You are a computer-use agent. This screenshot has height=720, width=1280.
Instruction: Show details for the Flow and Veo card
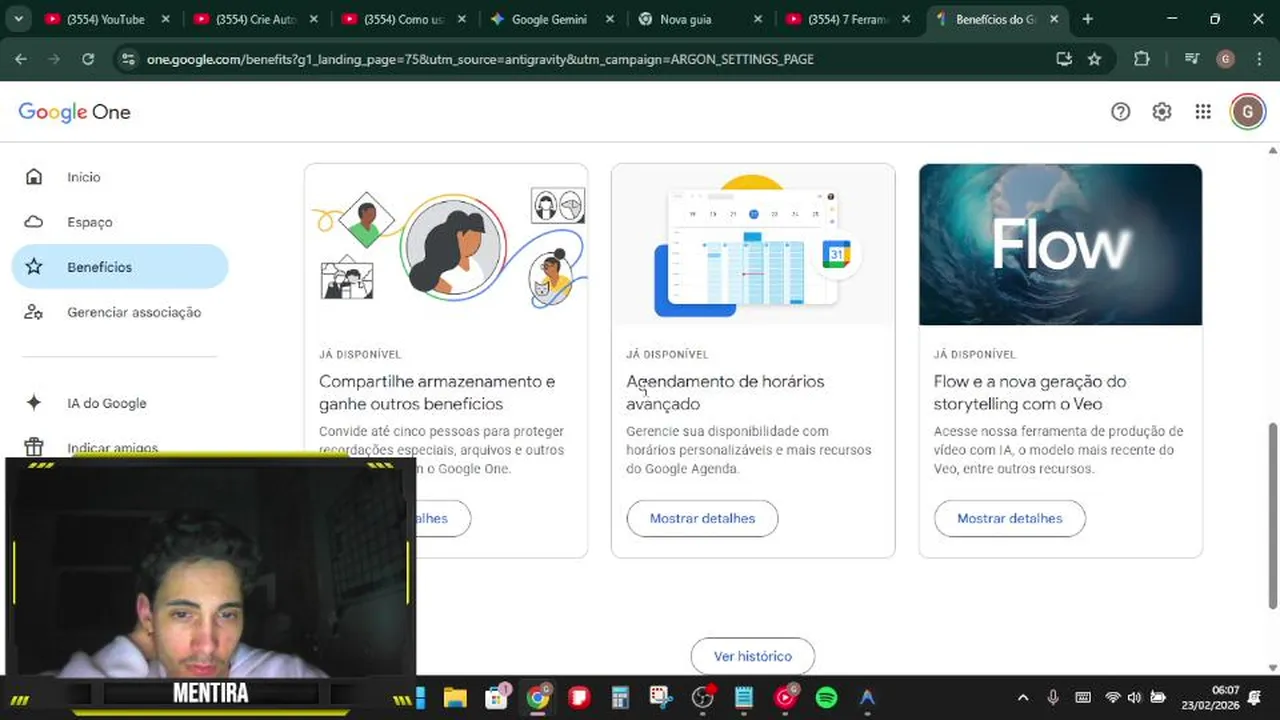click(x=1010, y=518)
